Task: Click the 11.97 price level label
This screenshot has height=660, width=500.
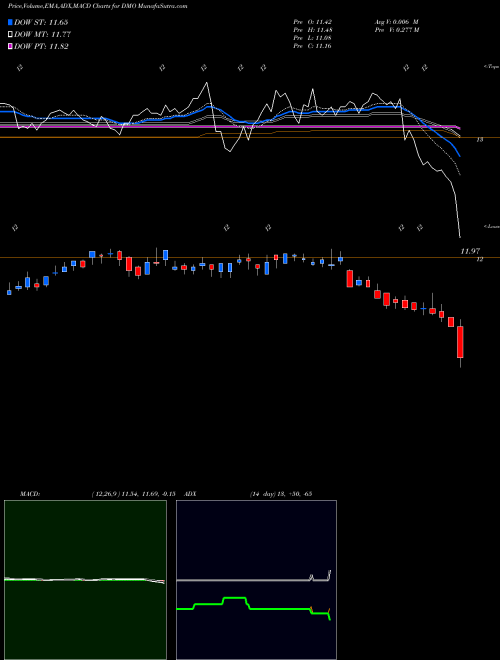Action: coord(470,251)
